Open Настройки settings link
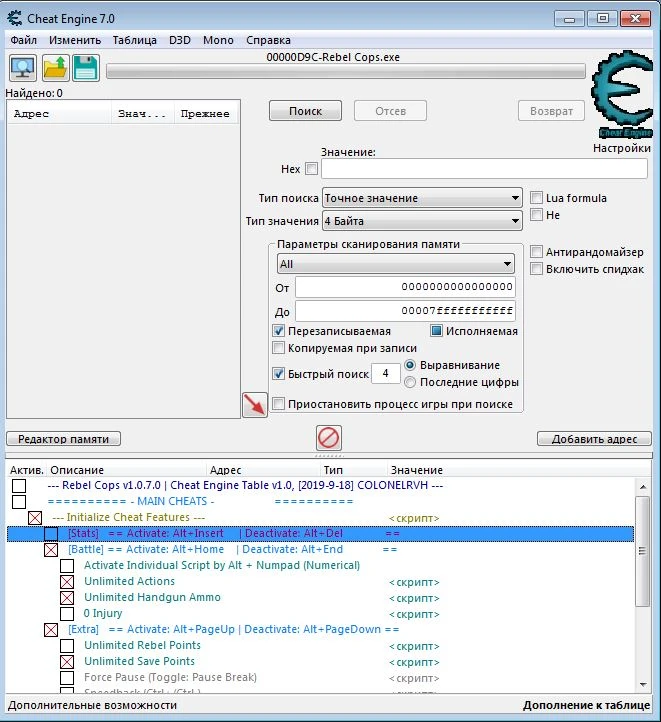Image resolution: width=661 pixels, height=722 pixels. tap(621, 148)
